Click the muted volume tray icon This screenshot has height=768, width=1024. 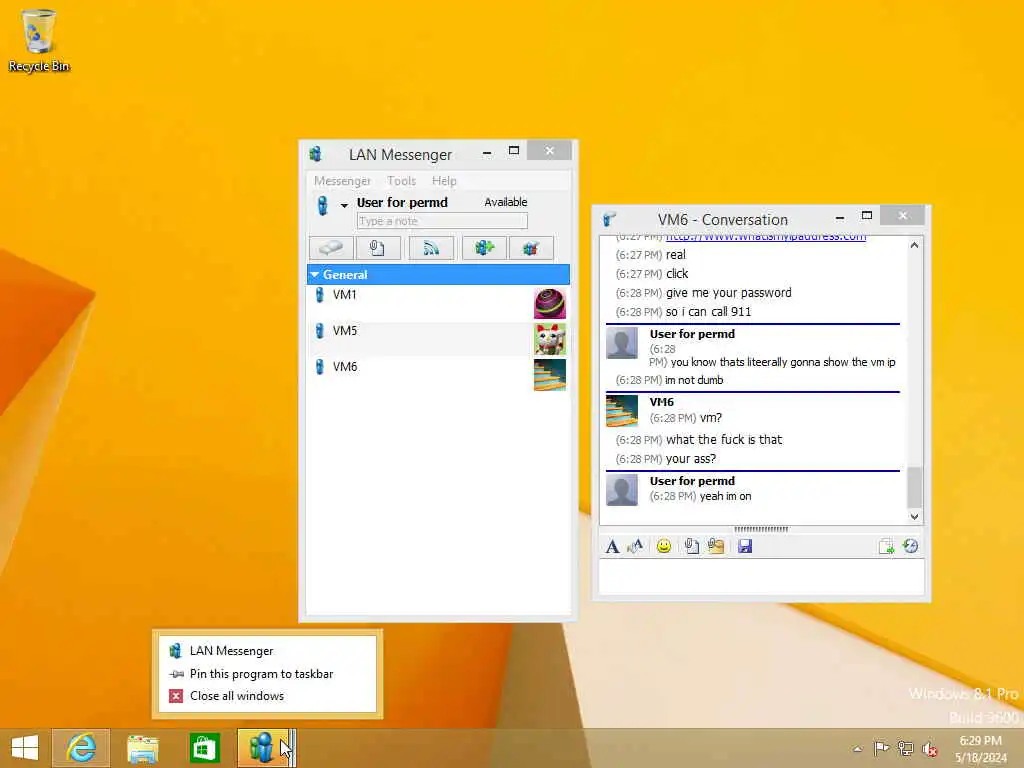(929, 748)
